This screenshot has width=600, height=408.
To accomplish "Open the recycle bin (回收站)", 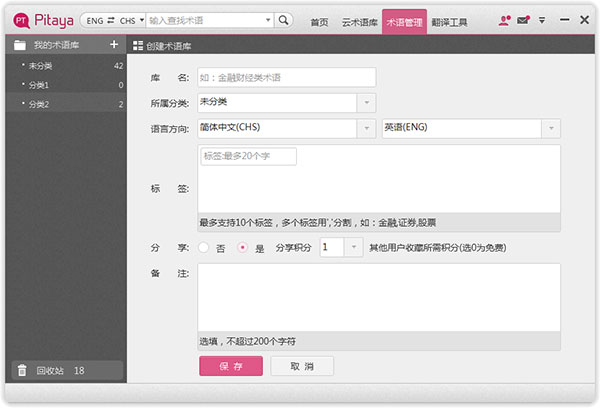I will (x=67, y=370).
